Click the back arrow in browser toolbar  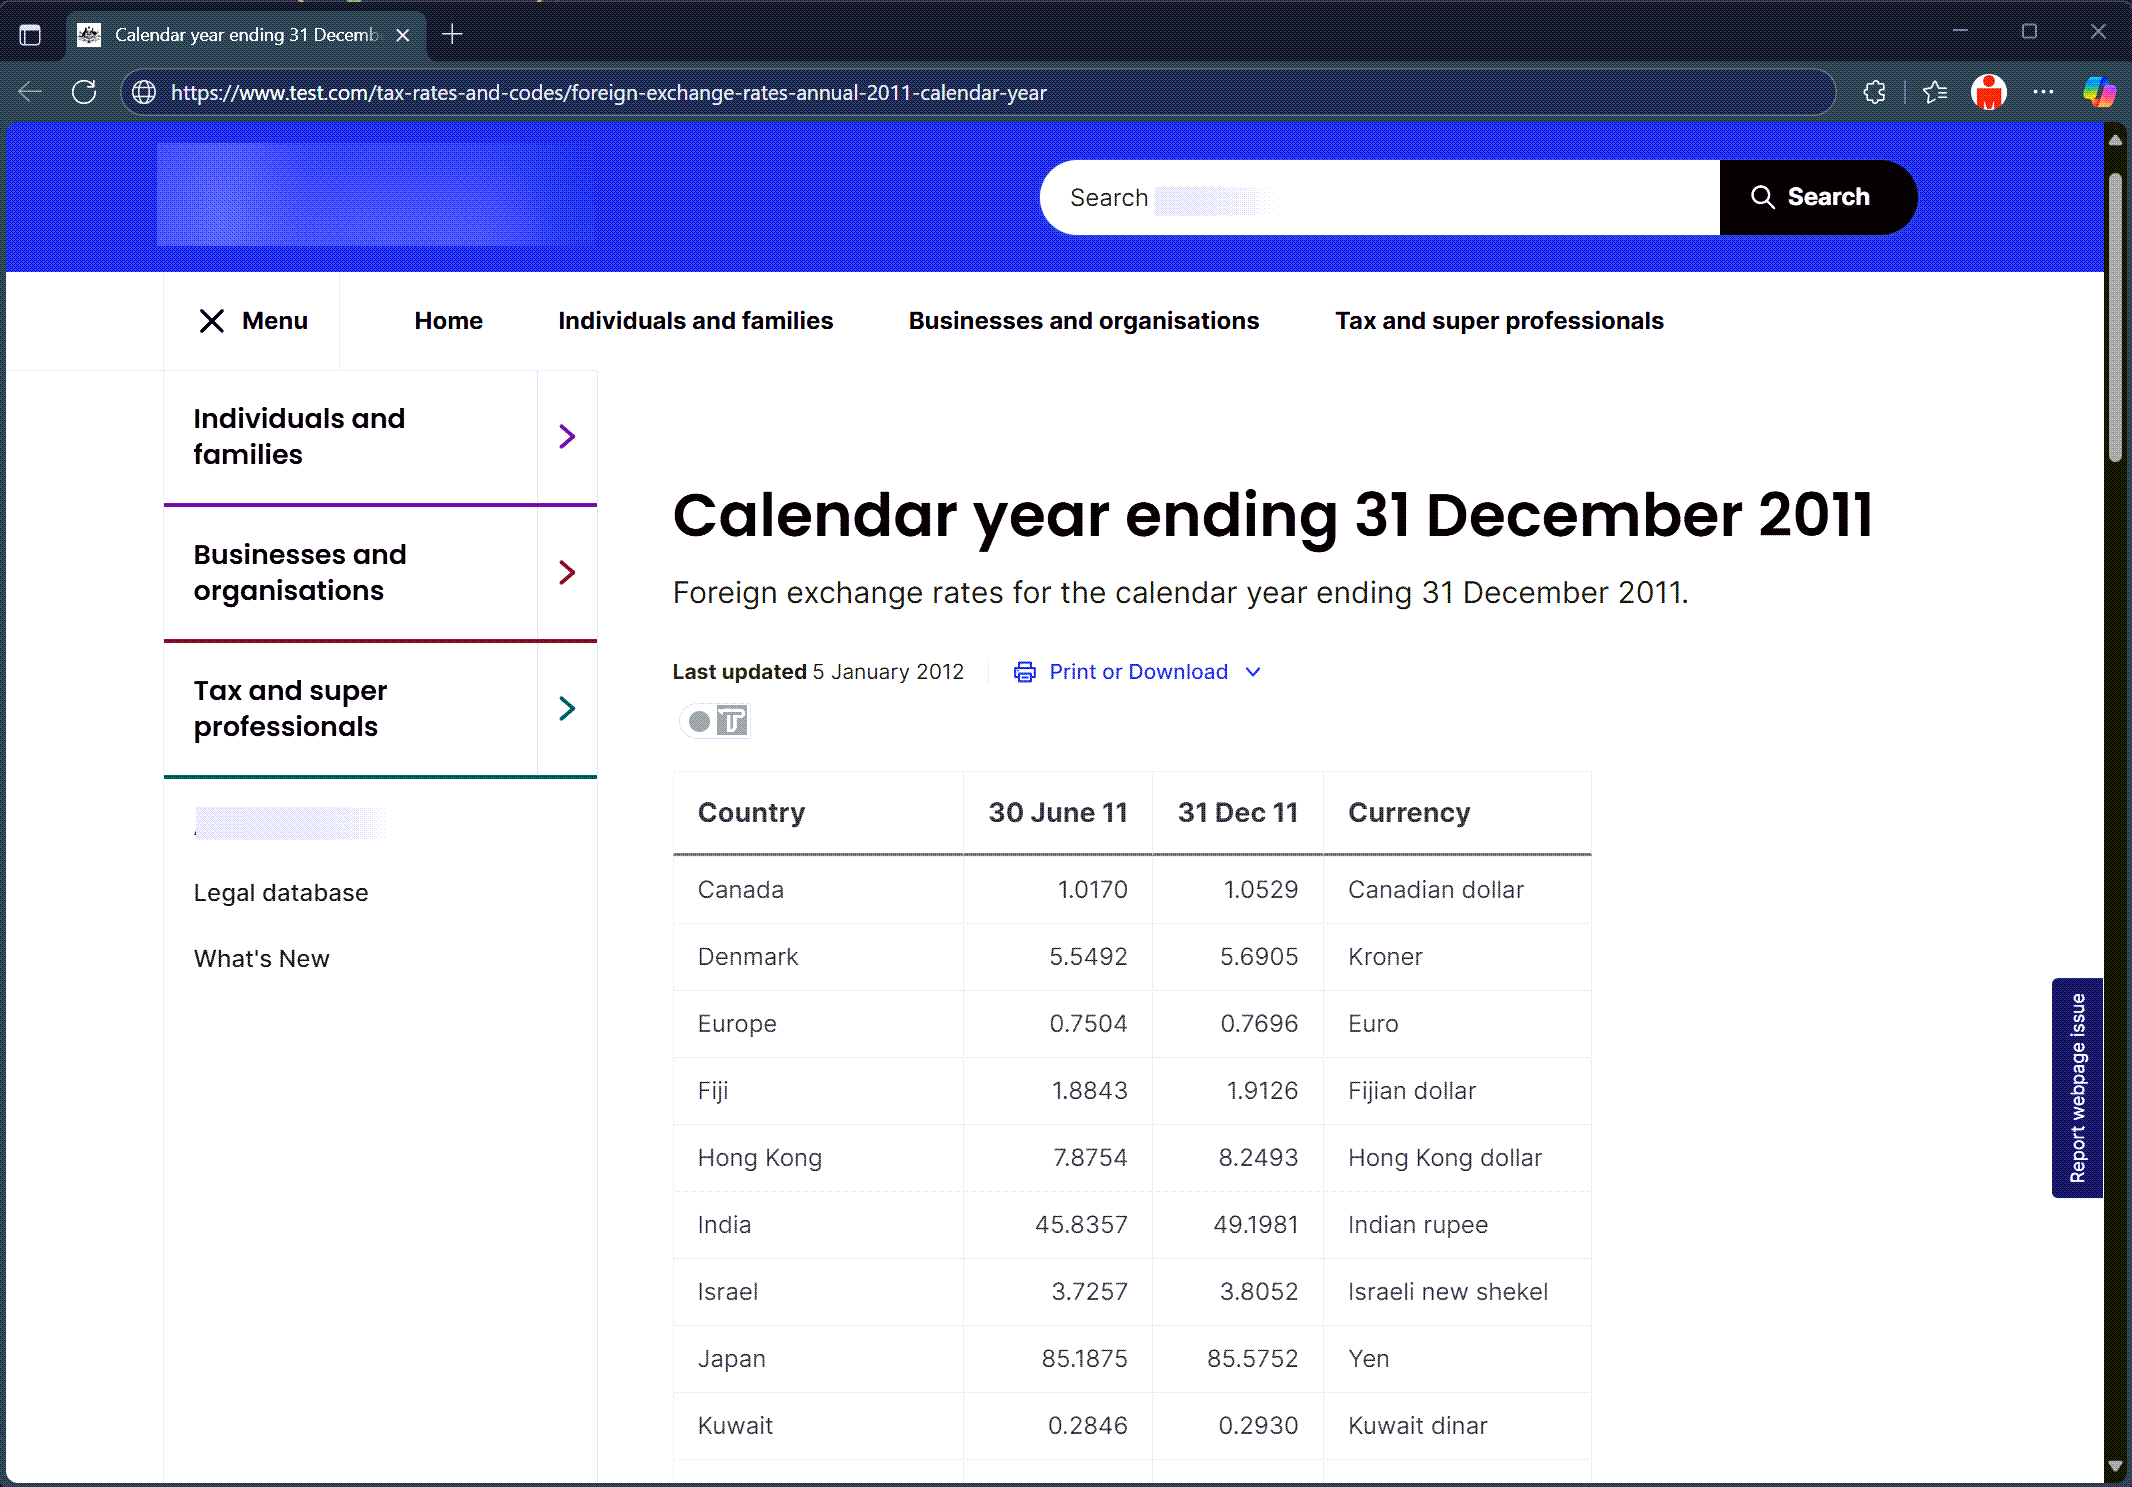30,92
